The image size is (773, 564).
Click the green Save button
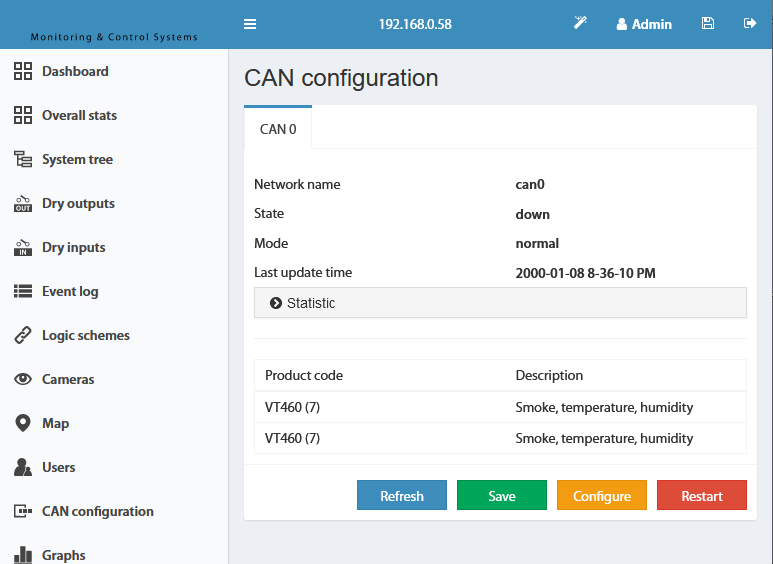[x=502, y=495]
